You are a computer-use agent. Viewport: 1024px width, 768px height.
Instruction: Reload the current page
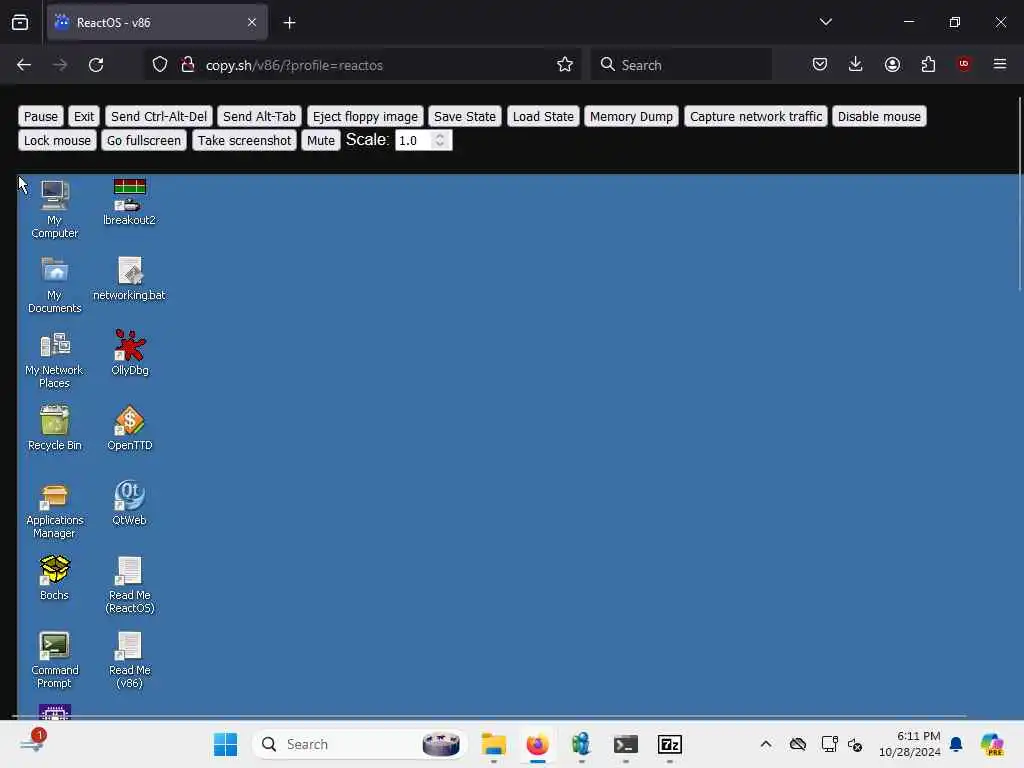click(x=96, y=65)
